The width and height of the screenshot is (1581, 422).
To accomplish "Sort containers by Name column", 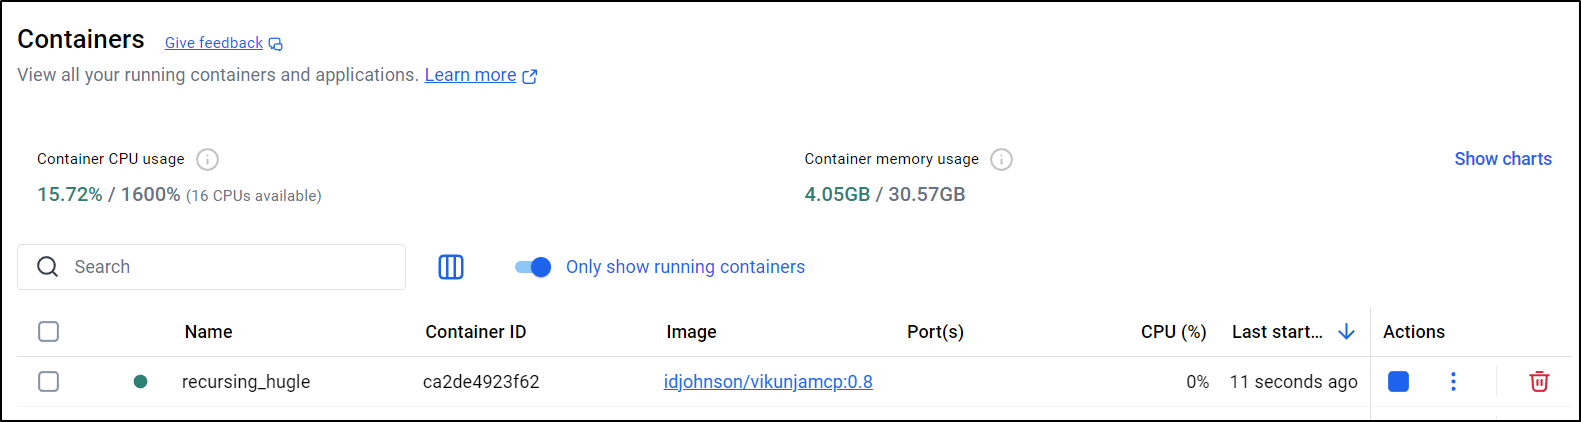I will pos(208,332).
